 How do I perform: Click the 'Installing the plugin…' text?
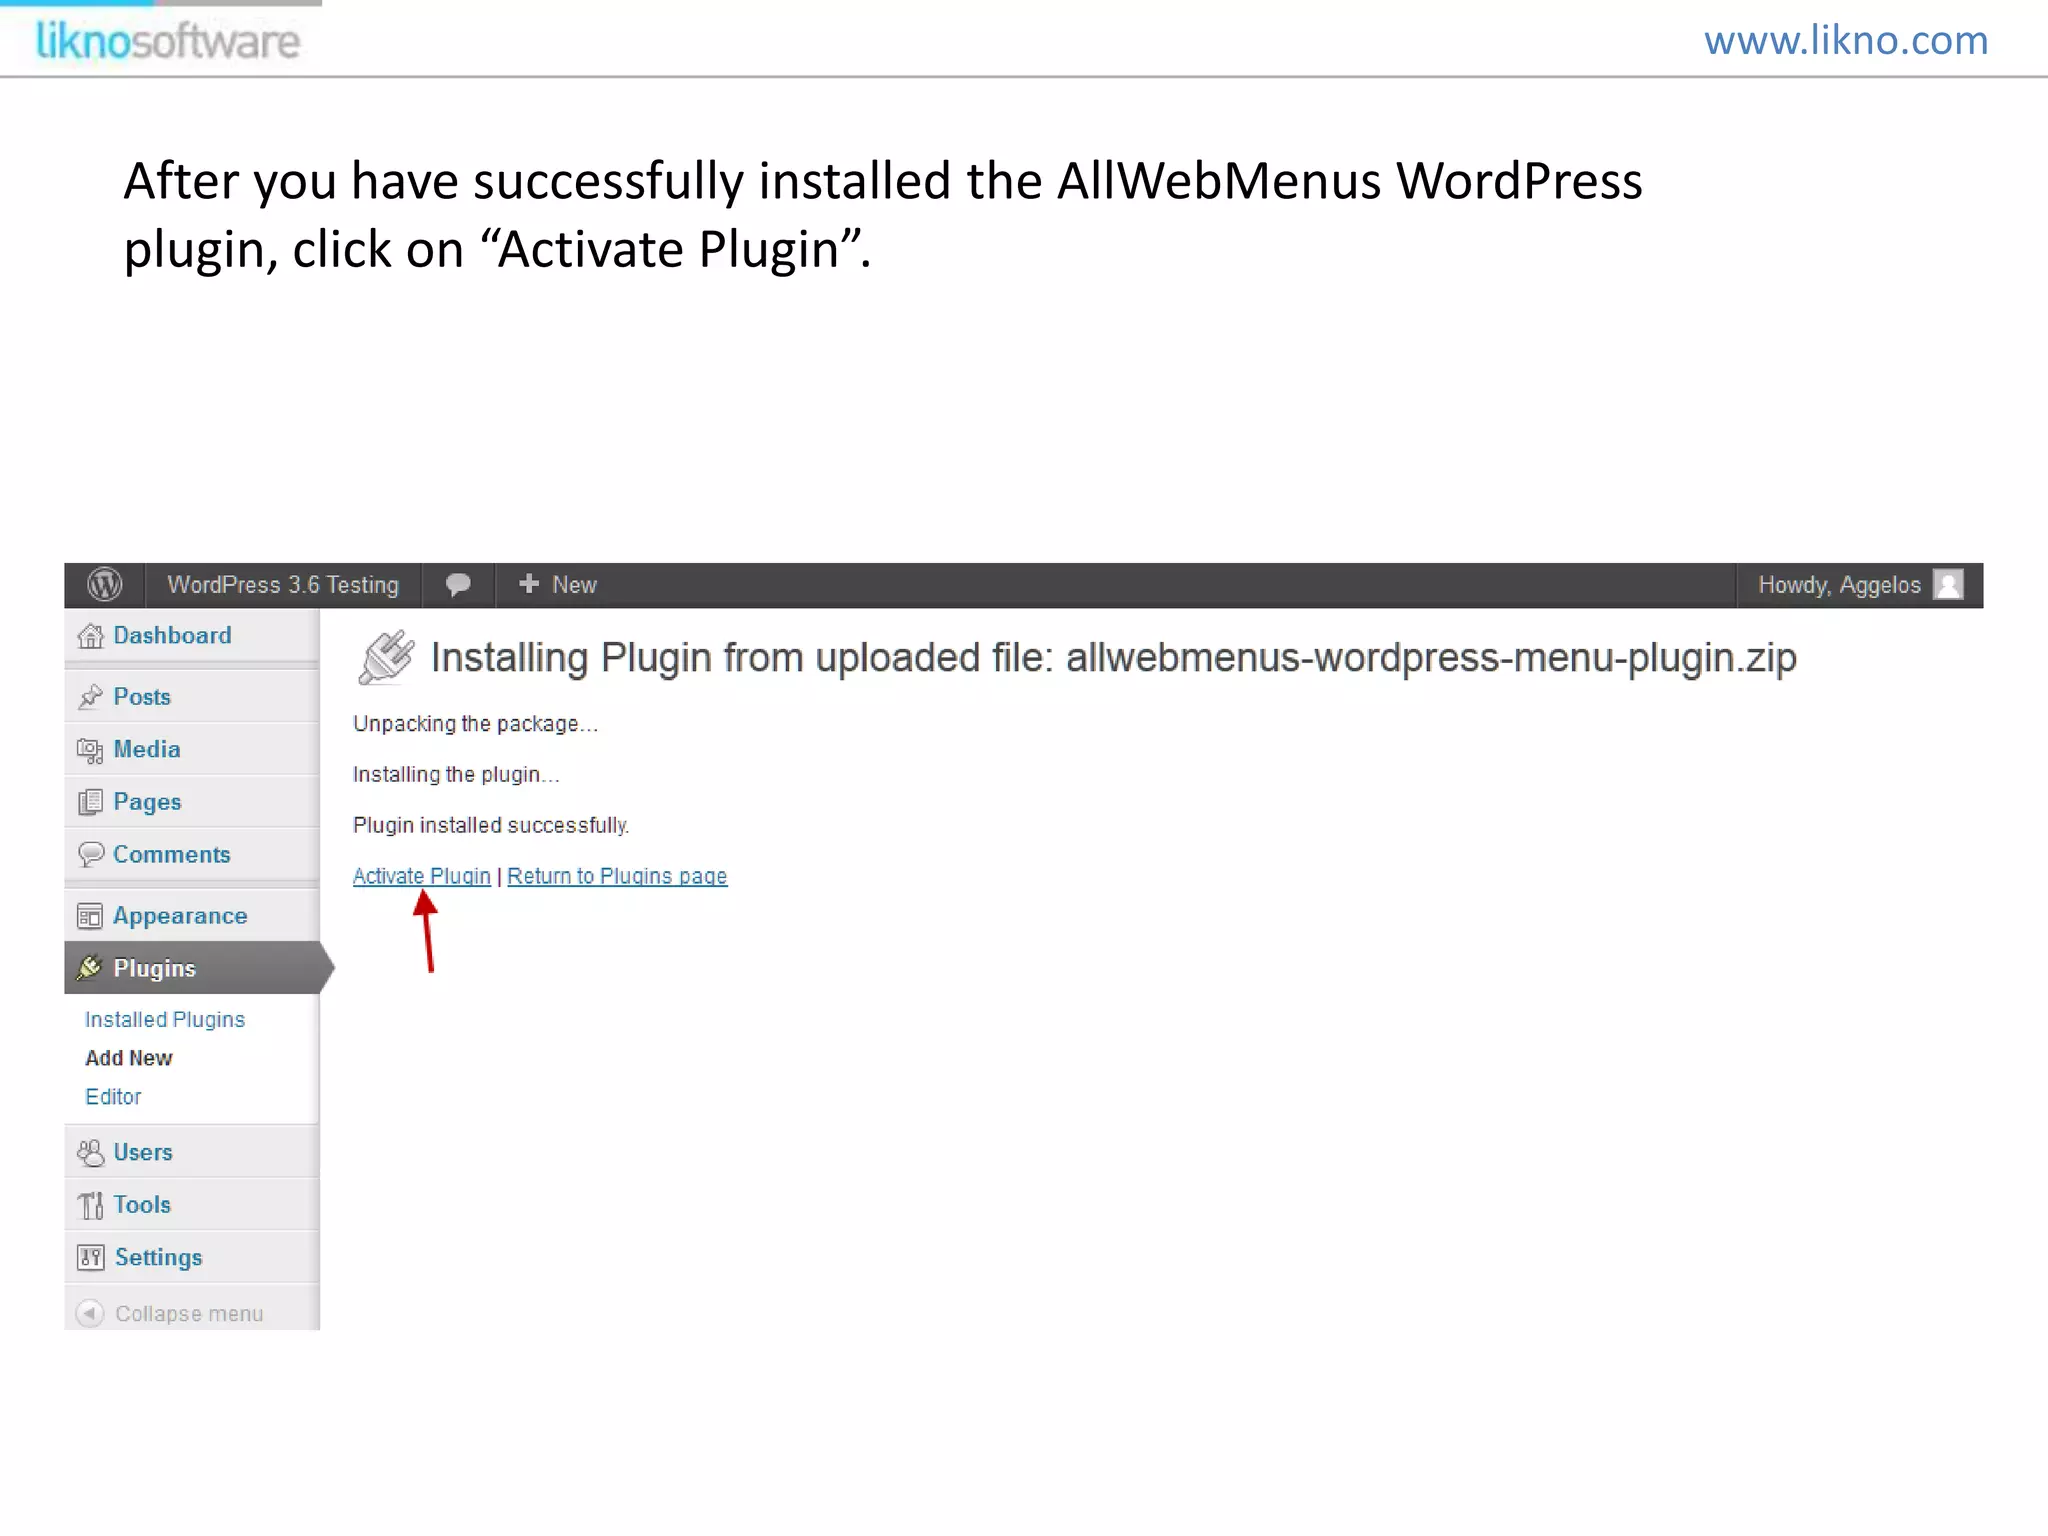coord(456,775)
